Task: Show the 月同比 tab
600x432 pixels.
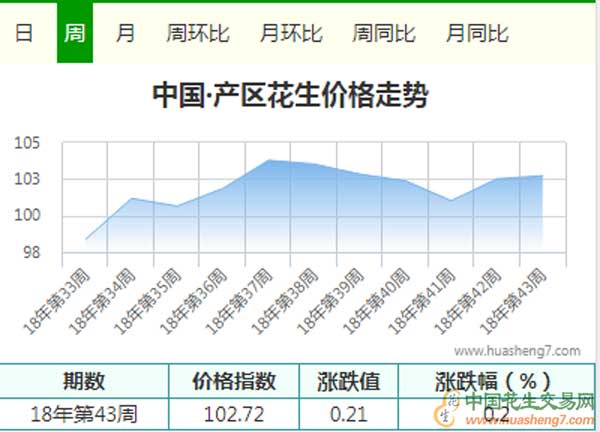Action: tap(477, 32)
